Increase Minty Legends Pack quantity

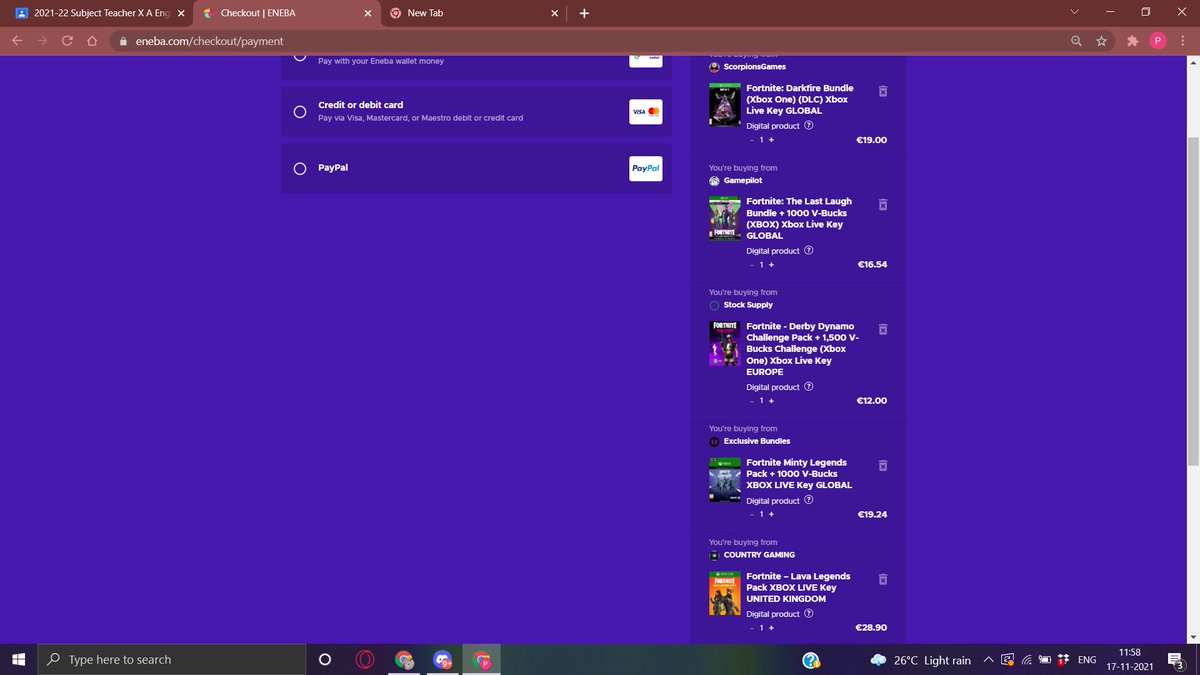point(771,515)
